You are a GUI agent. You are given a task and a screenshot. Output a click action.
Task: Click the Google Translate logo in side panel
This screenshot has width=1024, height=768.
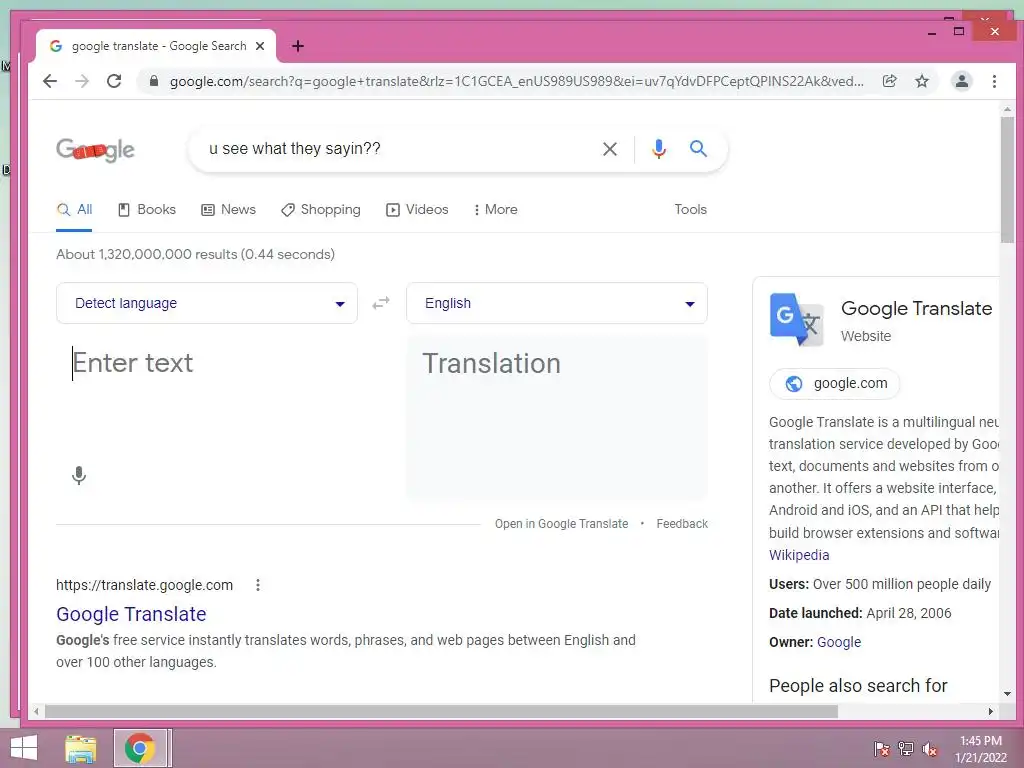pos(796,319)
